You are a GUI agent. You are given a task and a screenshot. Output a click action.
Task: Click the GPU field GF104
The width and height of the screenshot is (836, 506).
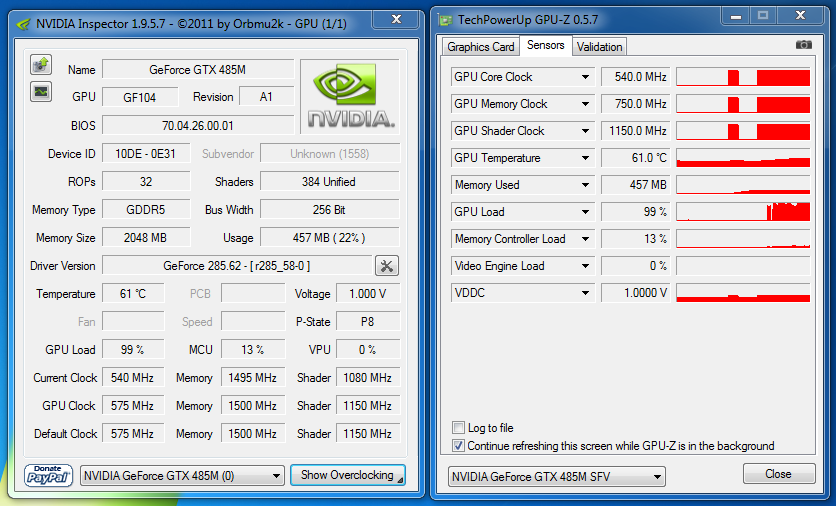pos(140,97)
